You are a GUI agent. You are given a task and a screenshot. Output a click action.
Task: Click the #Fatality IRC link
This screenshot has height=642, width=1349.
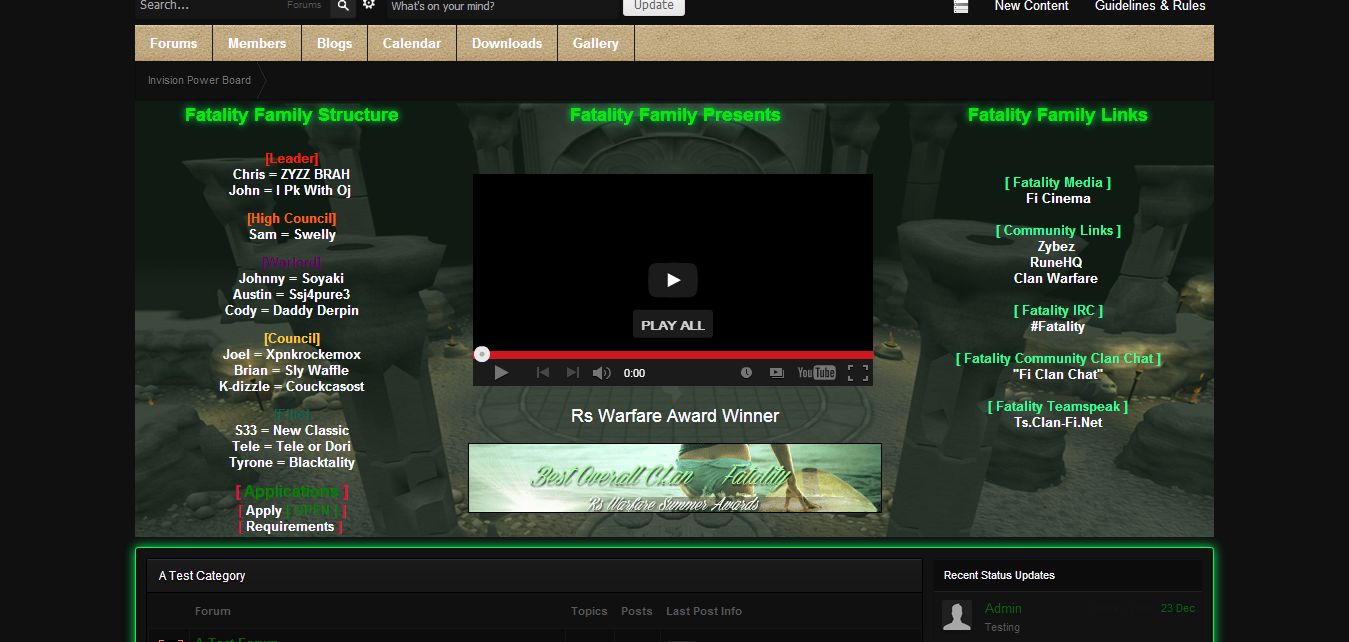click(x=1057, y=326)
